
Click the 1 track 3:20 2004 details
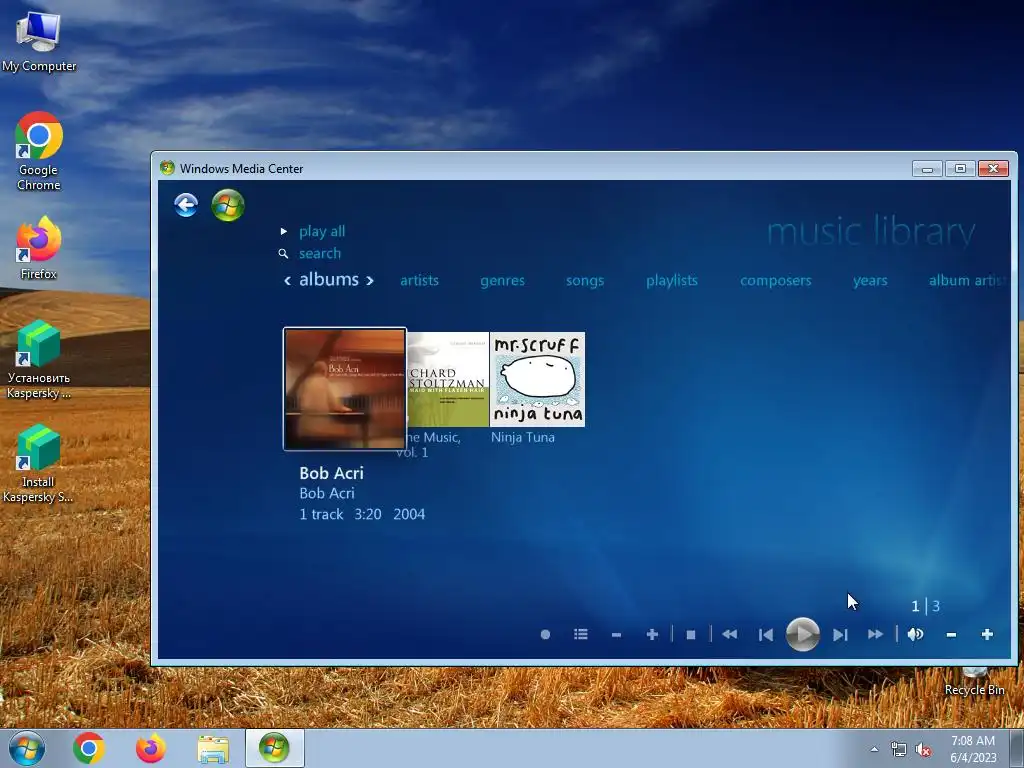(362, 514)
